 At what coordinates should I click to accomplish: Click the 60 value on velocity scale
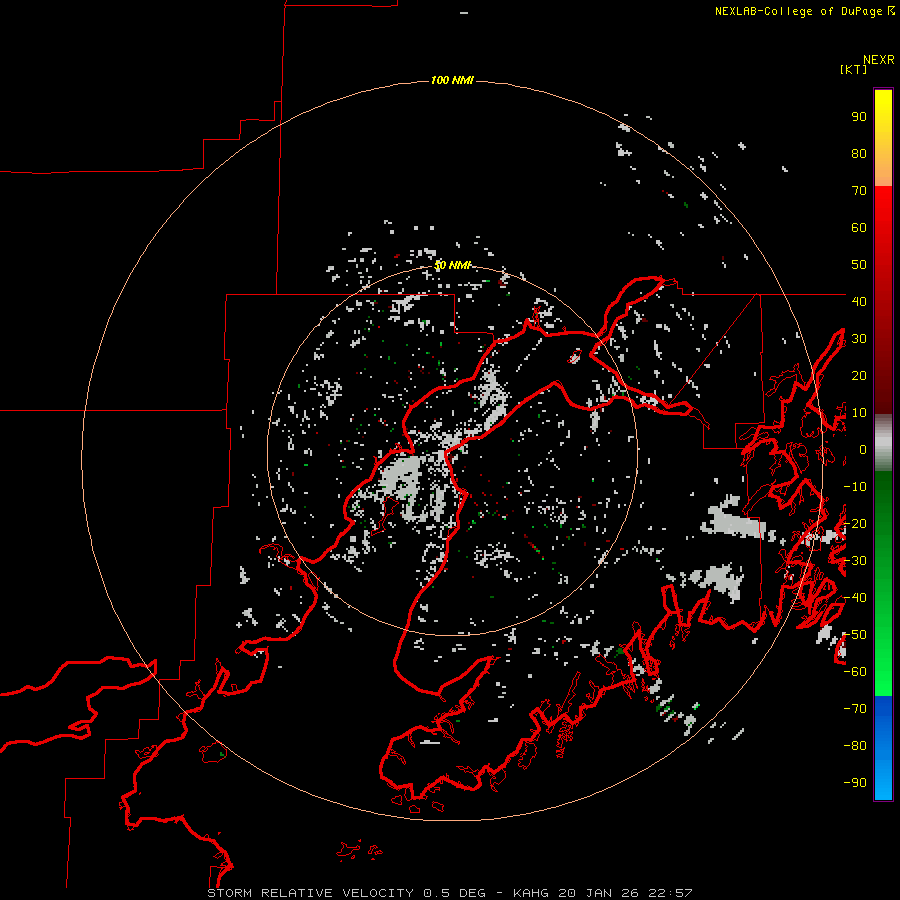pyautogui.click(x=859, y=228)
